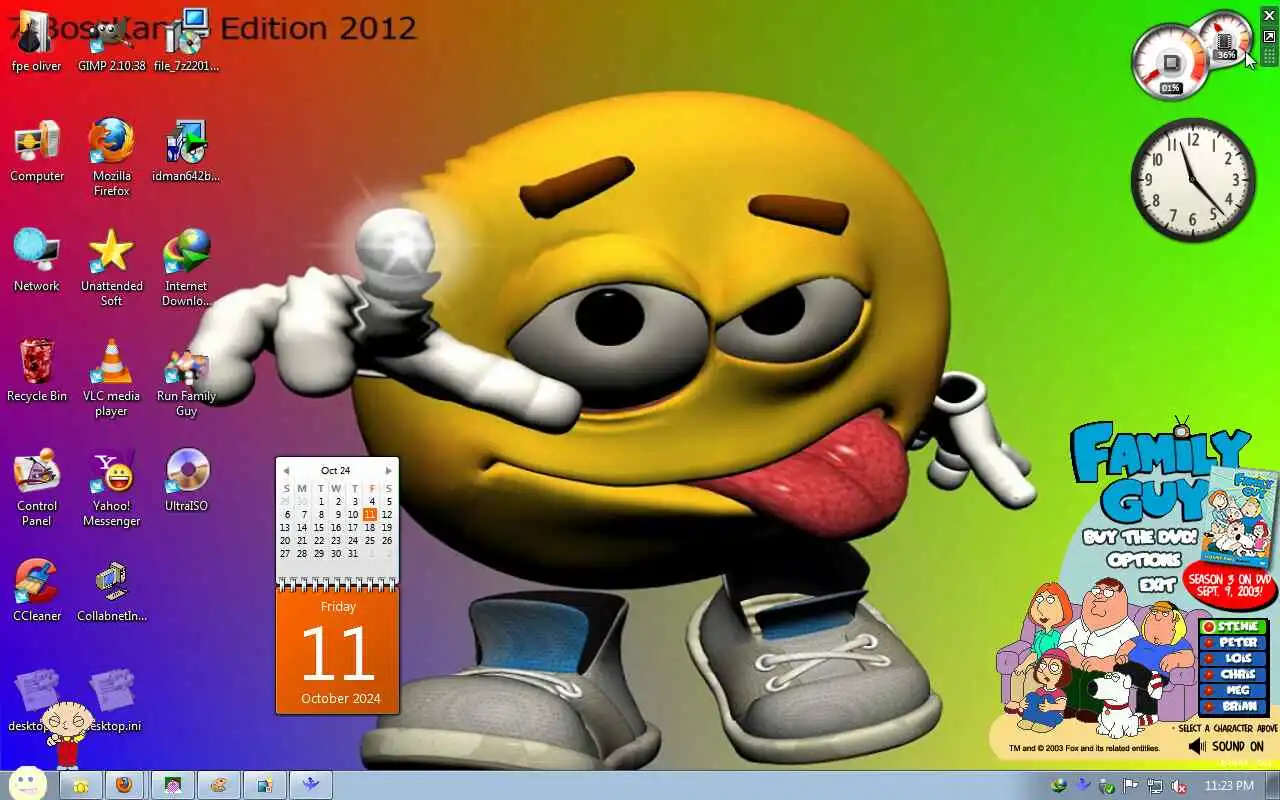Launch Yahoo! Messenger shortcut
The height and width of the screenshot is (800, 1280).
click(111, 488)
